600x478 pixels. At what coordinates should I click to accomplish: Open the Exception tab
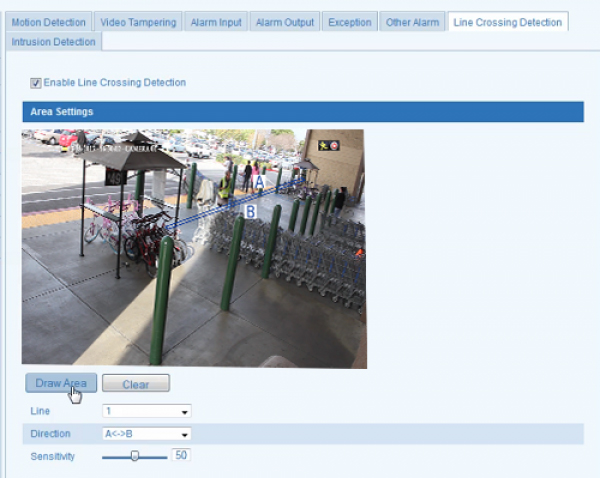[349, 22]
